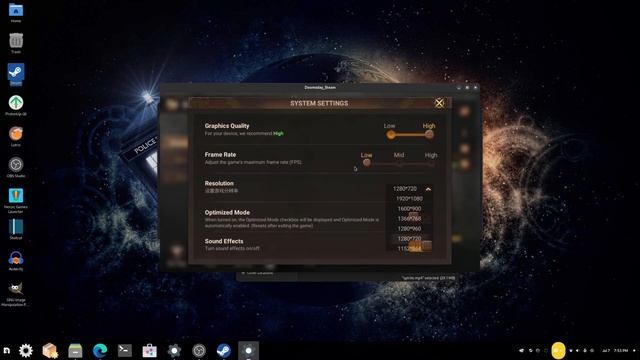
Task: Close the Doomsday_Steam window
Action: pyautogui.click(x=476, y=87)
